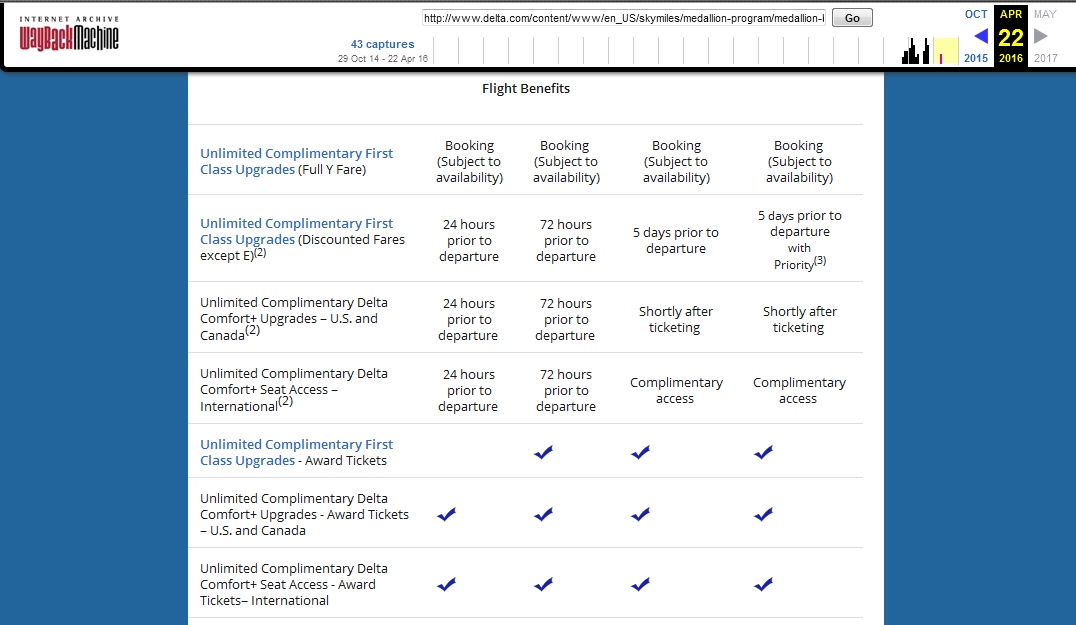Viewport: 1076px width, 625px height.
Task: Click the 2017 year label
Action: [x=1045, y=58]
